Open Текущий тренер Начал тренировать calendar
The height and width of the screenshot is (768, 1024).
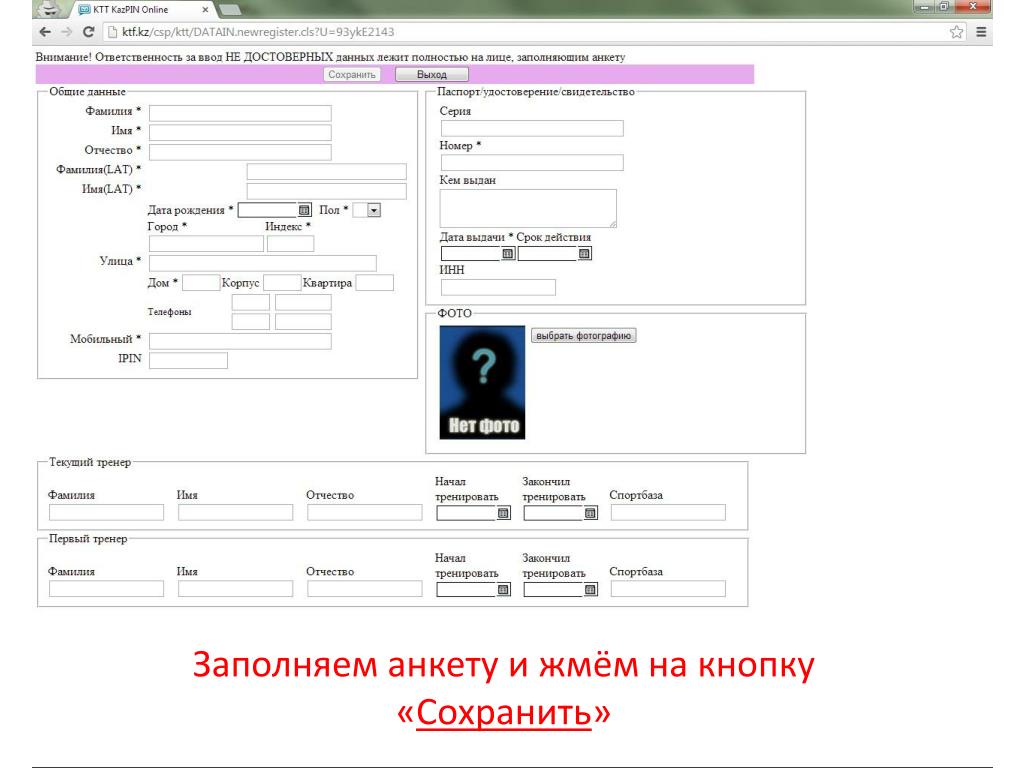pos(504,513)
